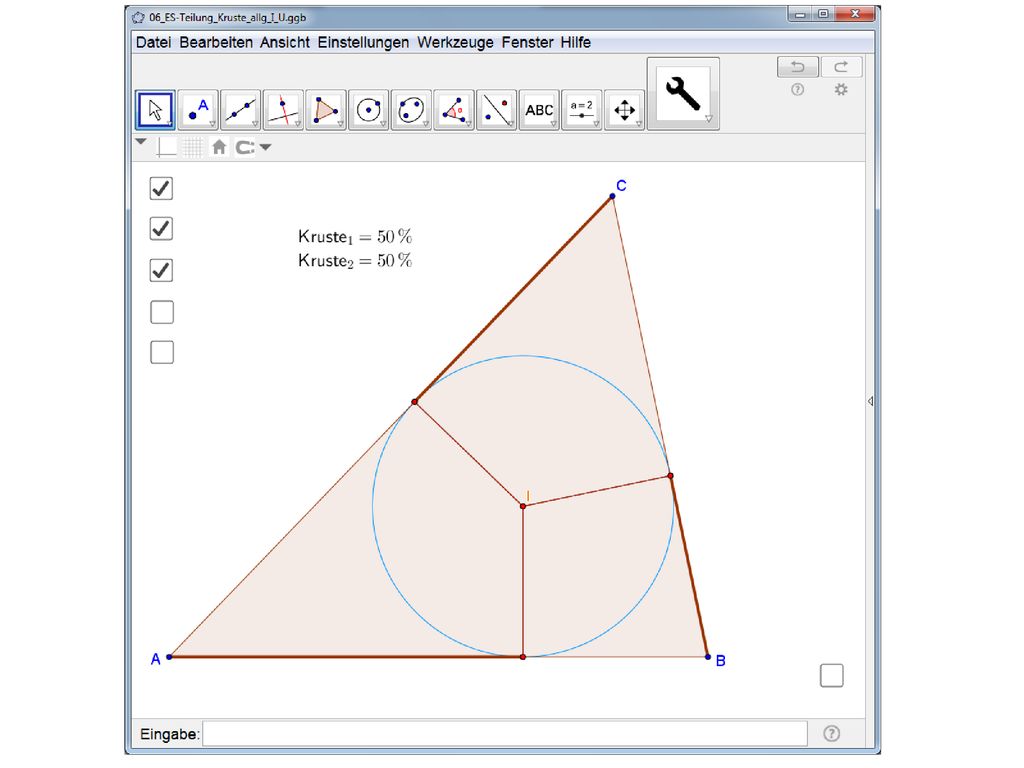Click the Eingabe input field
Viewport: 1024px width, 768px height.
click(505, 734)
